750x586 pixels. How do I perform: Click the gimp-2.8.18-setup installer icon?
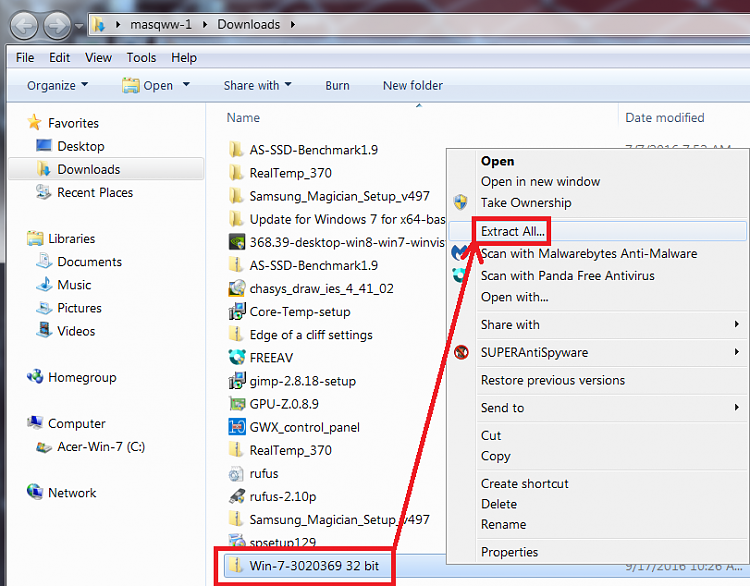click(237, 381)
